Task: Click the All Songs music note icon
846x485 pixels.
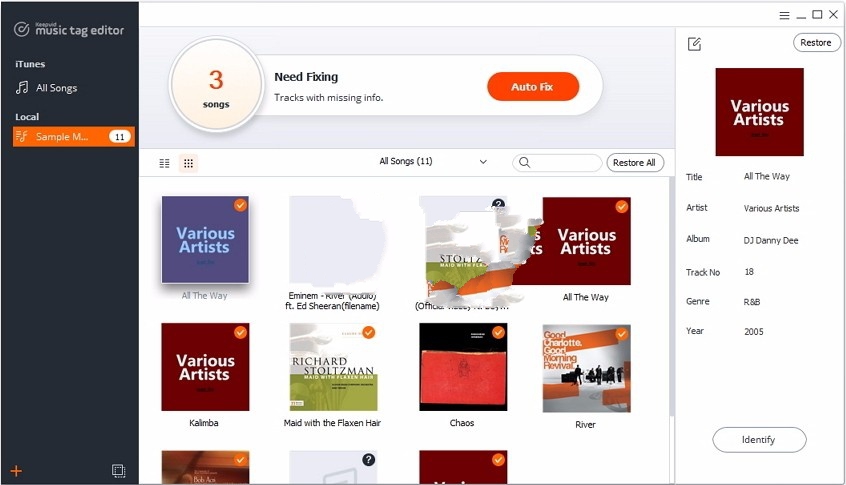Action: [22, 87]
